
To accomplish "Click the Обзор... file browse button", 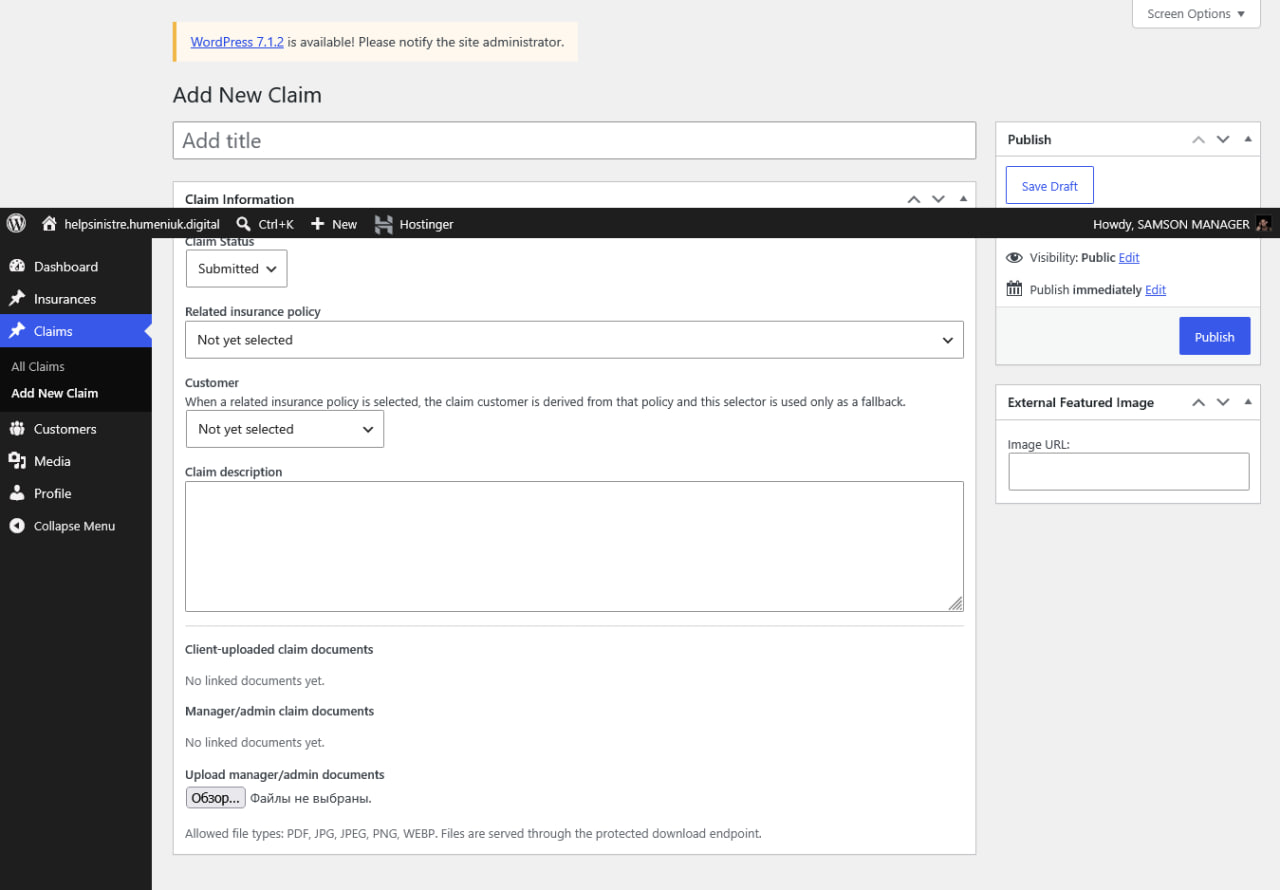I will coord(215,798).
